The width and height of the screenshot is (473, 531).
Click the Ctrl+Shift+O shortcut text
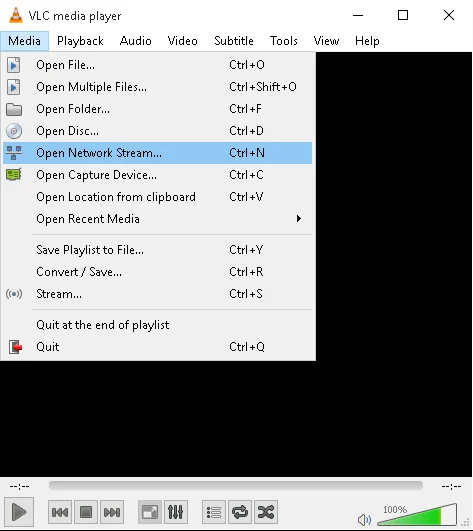point(263,87)
